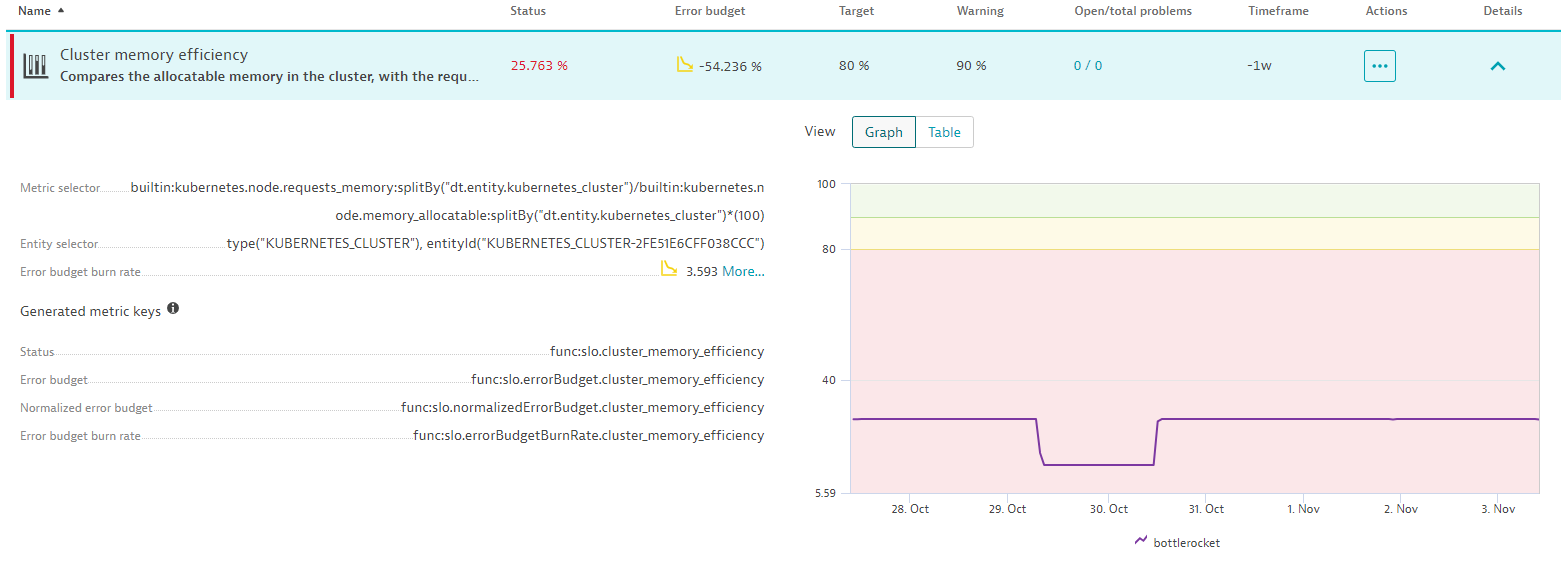Image resolution: width=1566 pixels, height=564 pixels.
Task: Click the Actions column header
Action: coord(1386,11)
